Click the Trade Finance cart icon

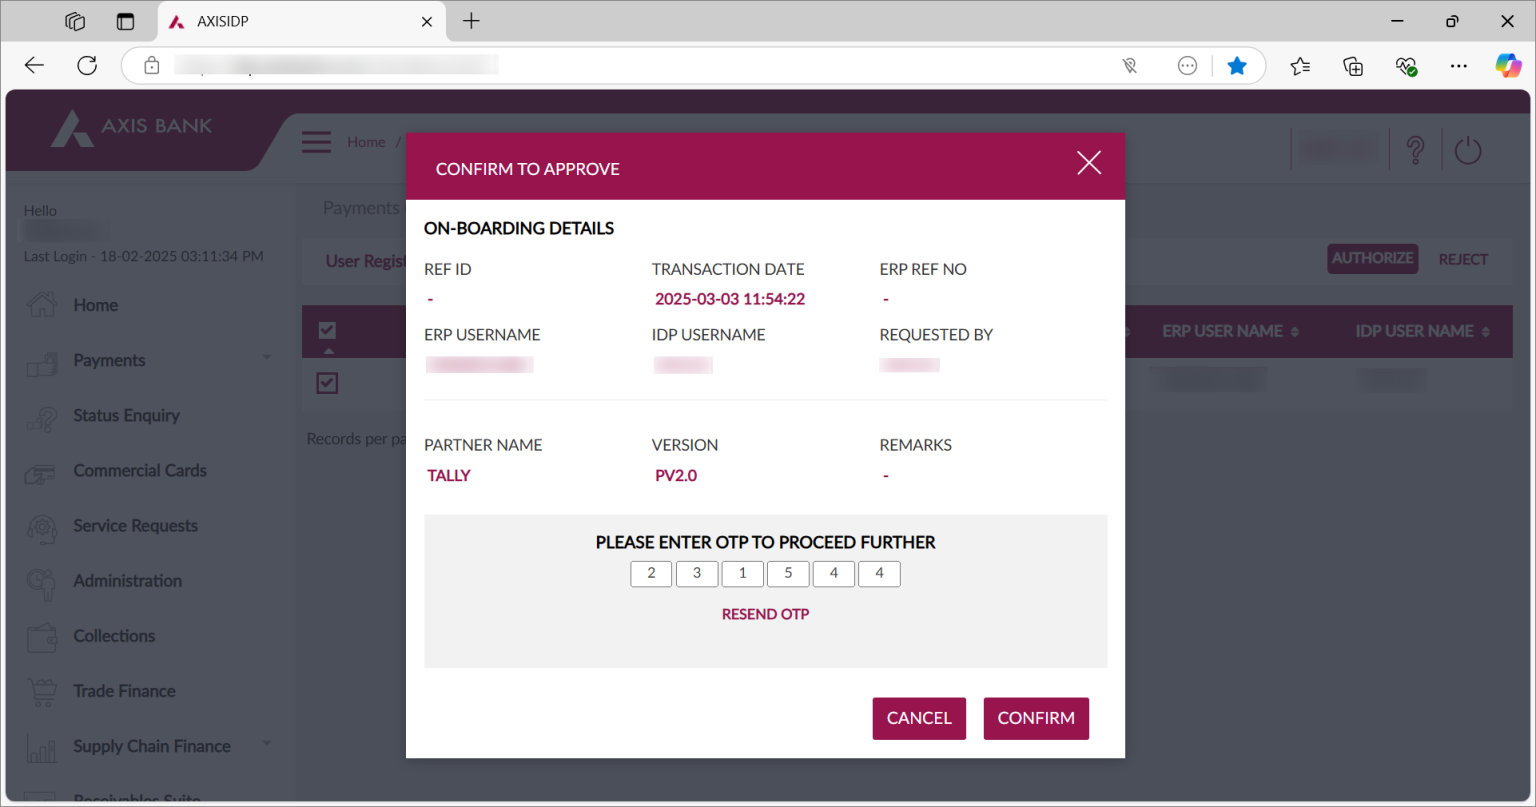point(40,690)
